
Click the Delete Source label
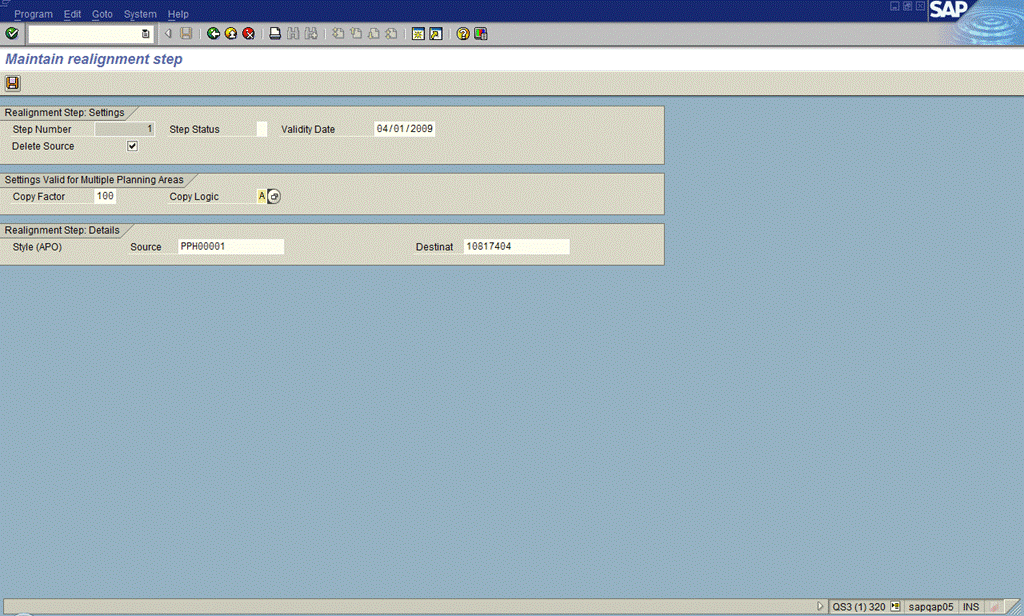pos(43,146)
